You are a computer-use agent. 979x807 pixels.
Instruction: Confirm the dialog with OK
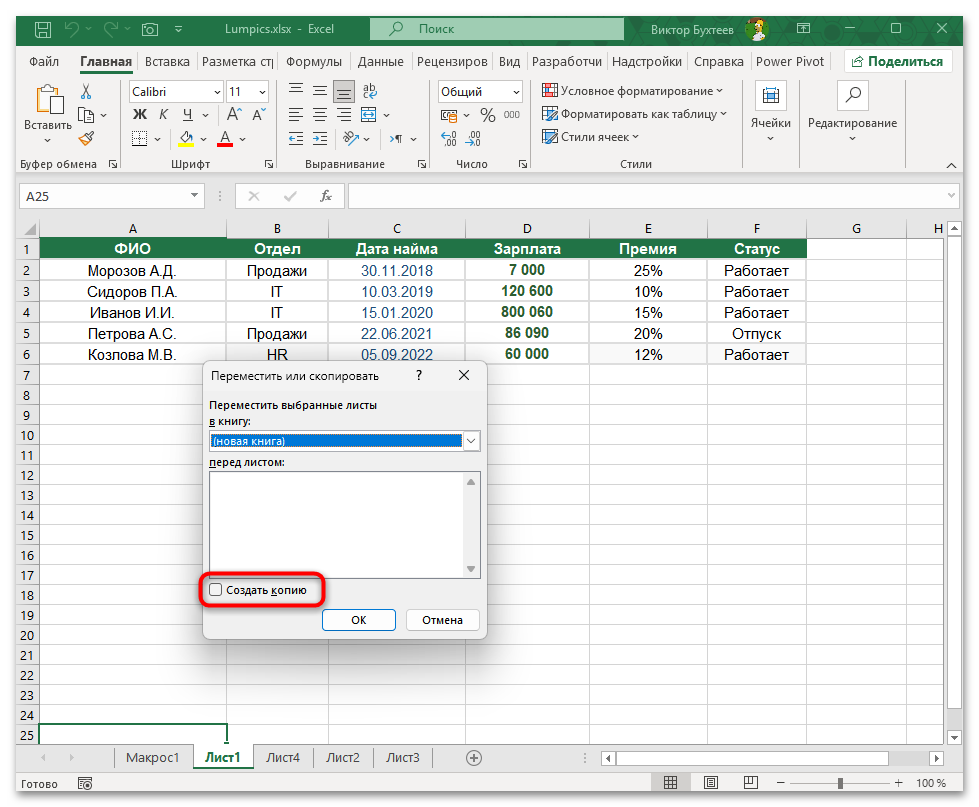pyautogui.click(x=358, y=619)
